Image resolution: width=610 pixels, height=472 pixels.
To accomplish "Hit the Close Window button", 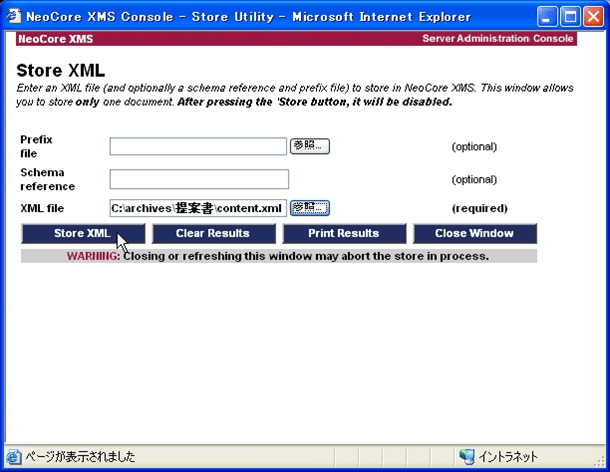I will coord(474,233).
